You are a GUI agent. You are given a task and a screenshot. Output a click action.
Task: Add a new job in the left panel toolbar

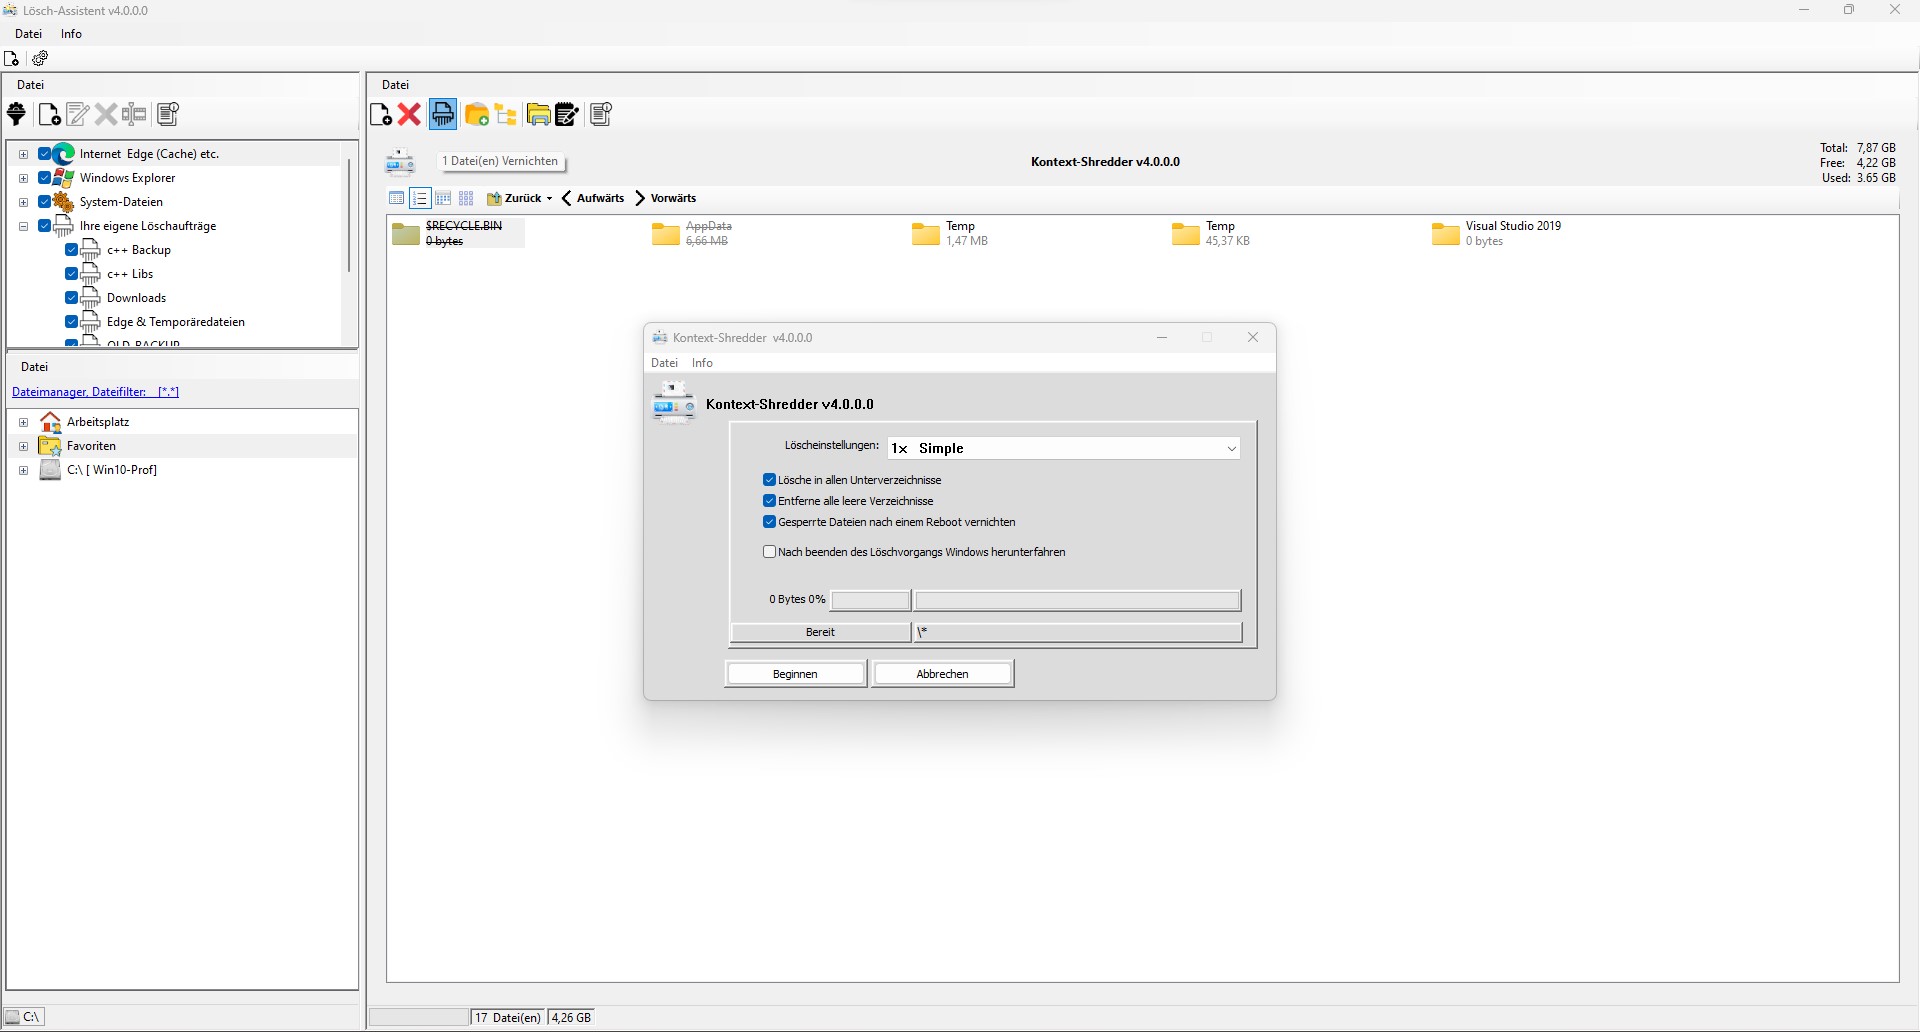[x=49, y=114]
